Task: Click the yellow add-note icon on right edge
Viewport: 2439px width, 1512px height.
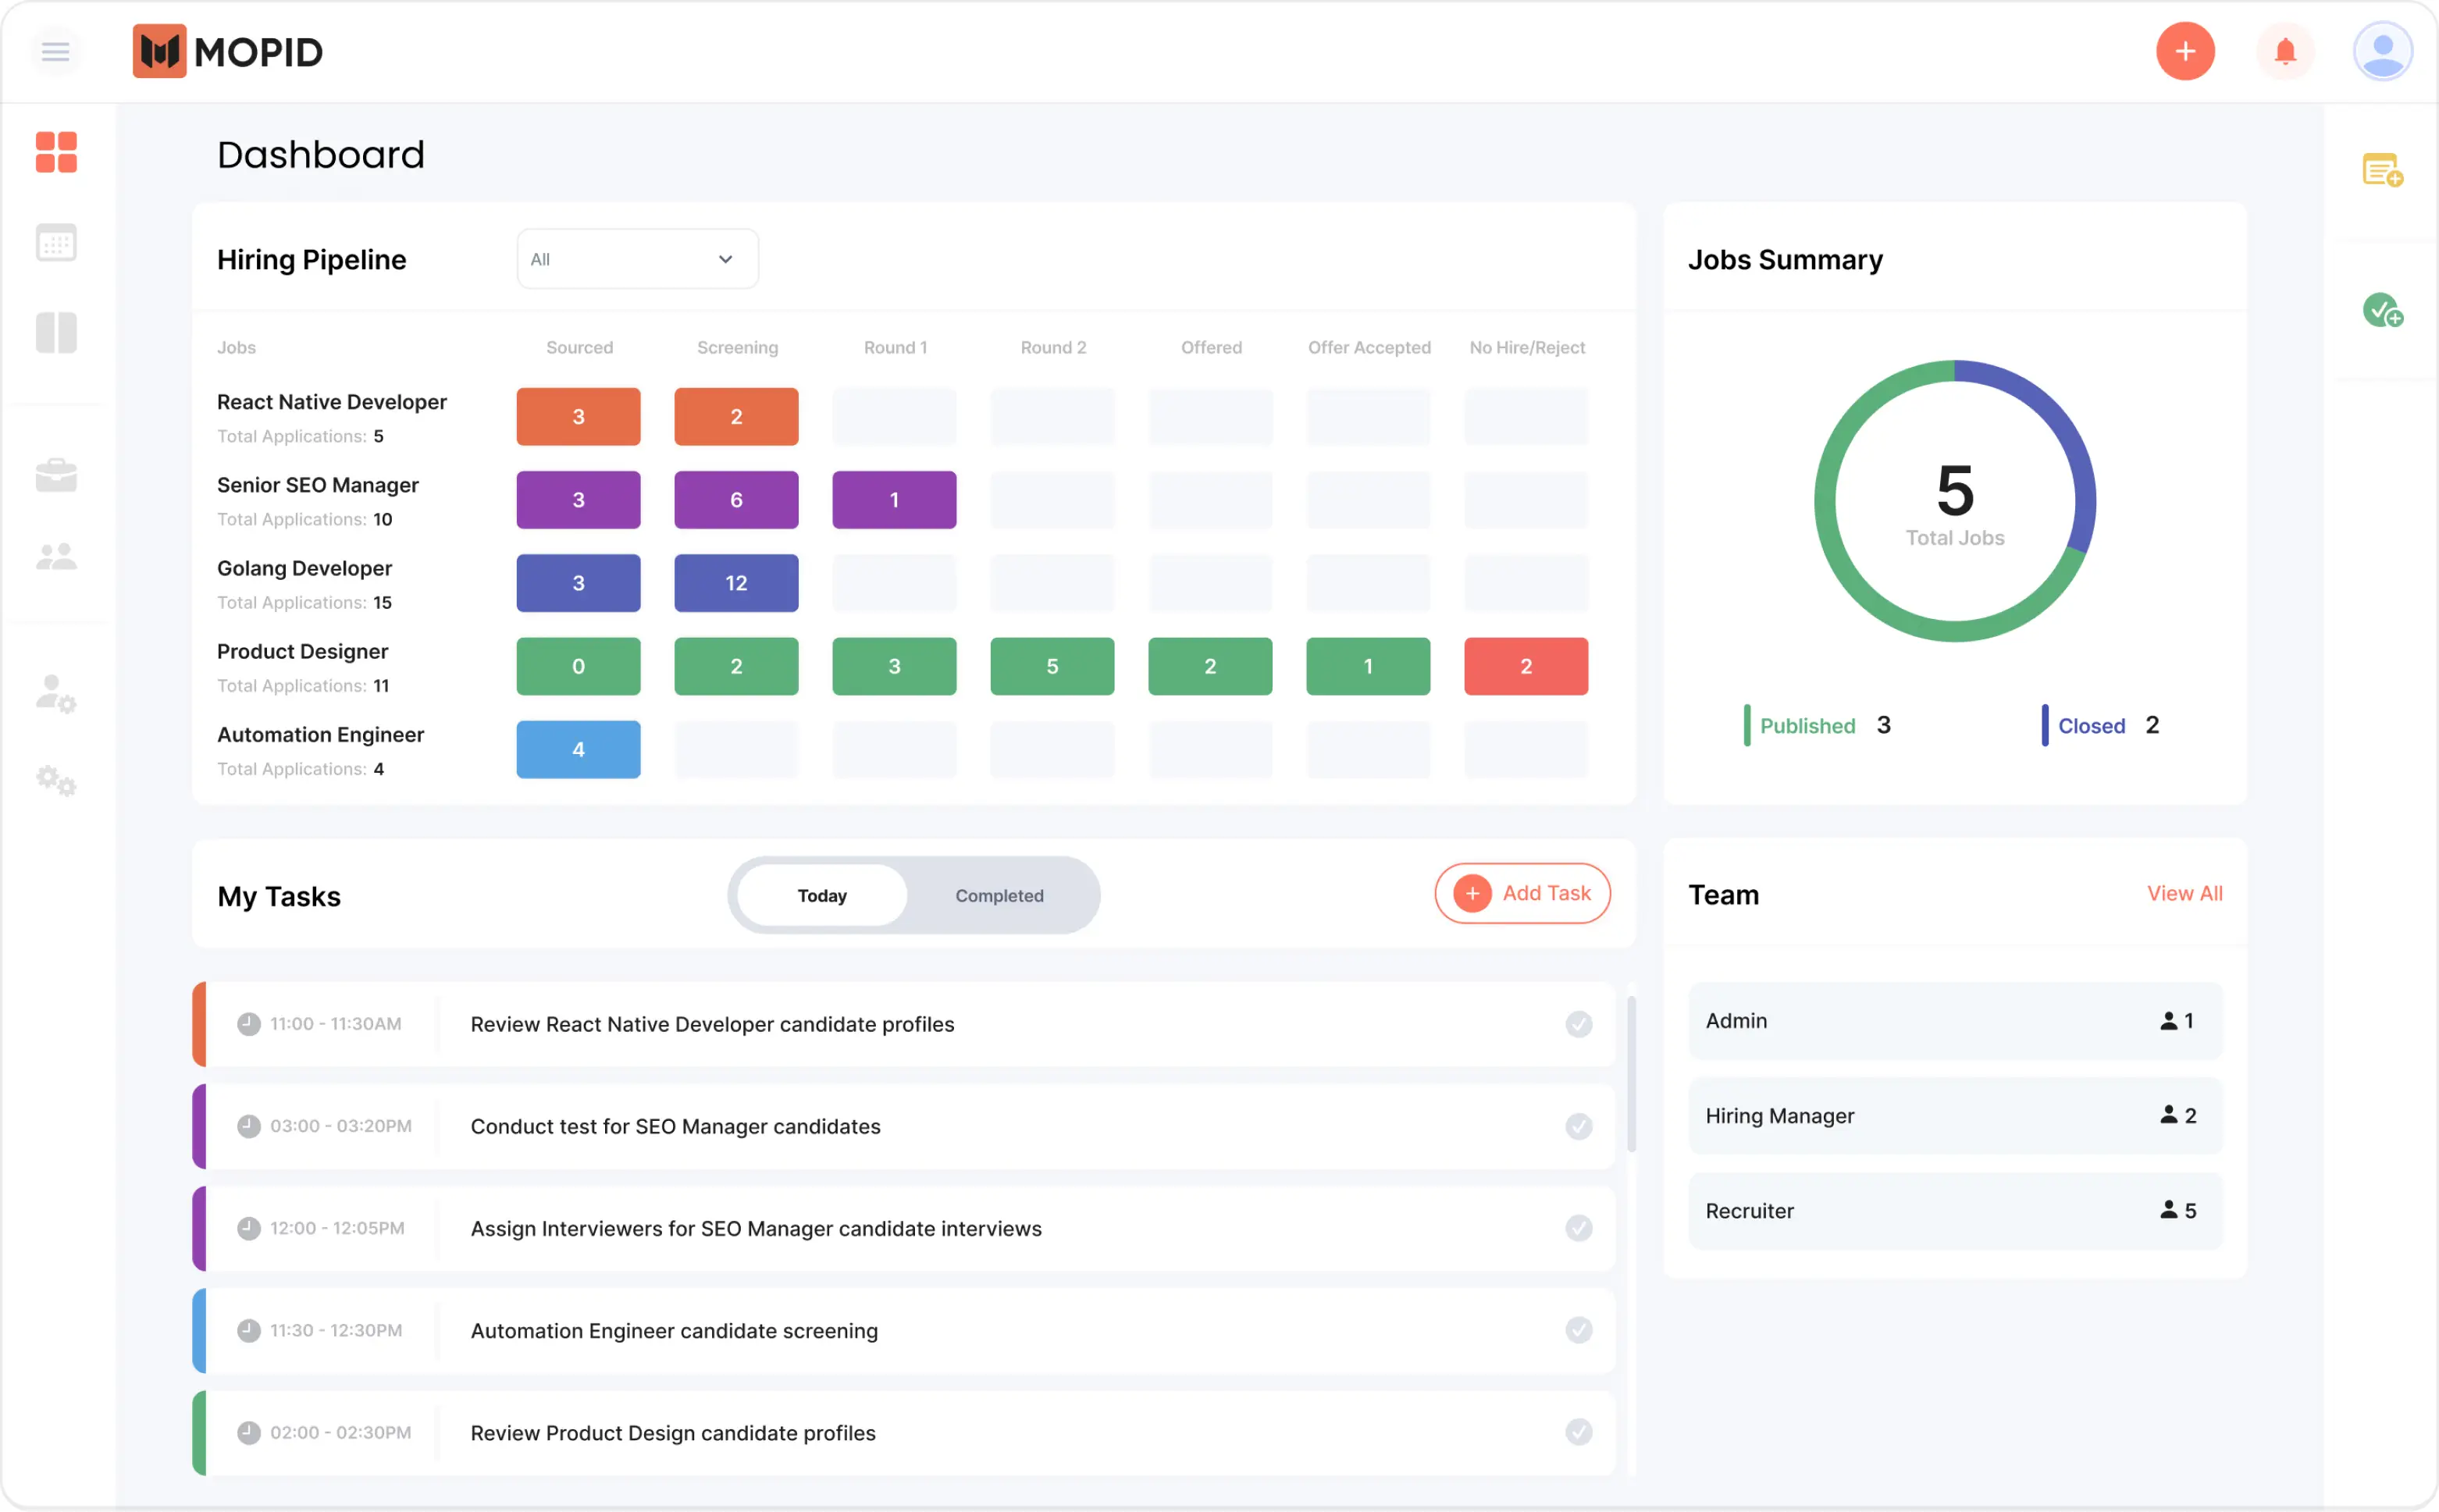Action: click(x=2383, y=169)
